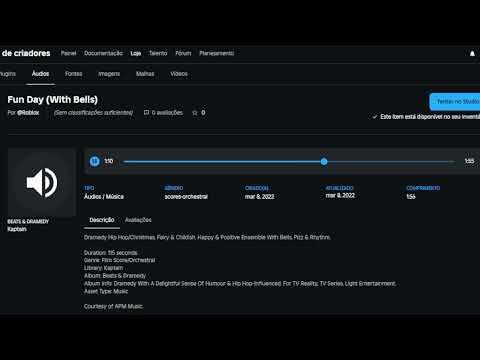Click the speaker audio thumbnail

(42, 183)
